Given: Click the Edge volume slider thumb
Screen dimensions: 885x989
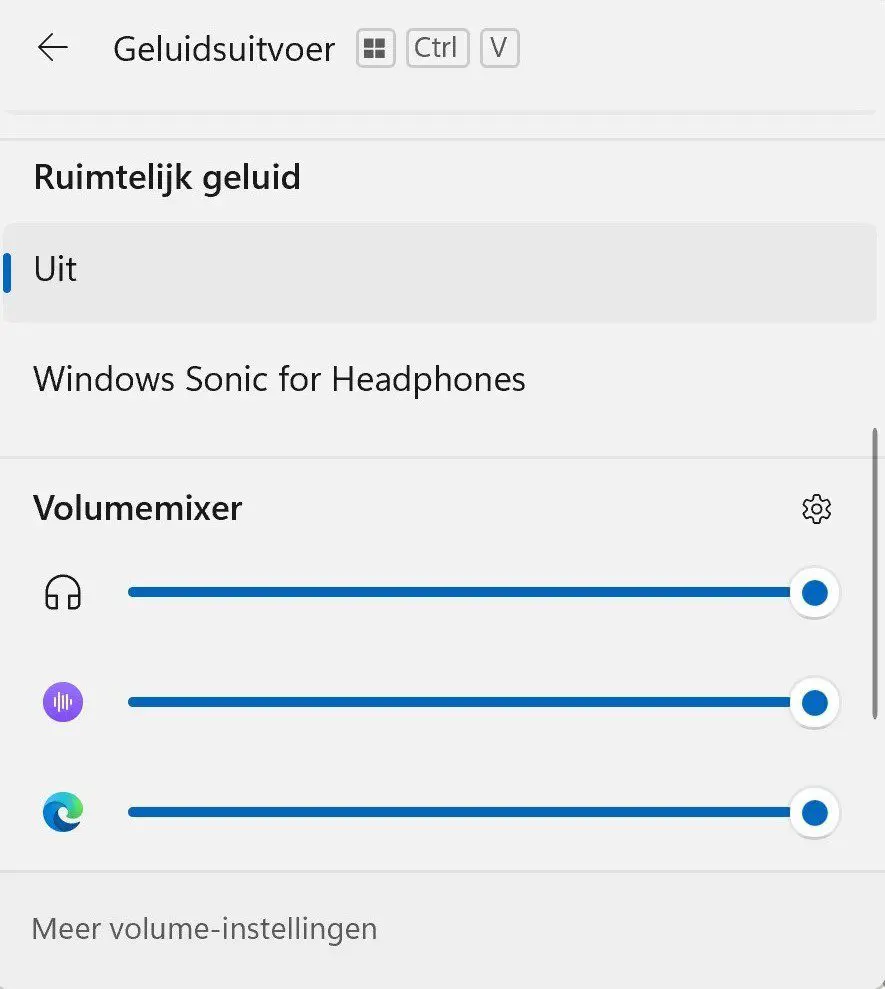Looking at the screenshot, I should [814, 812].
